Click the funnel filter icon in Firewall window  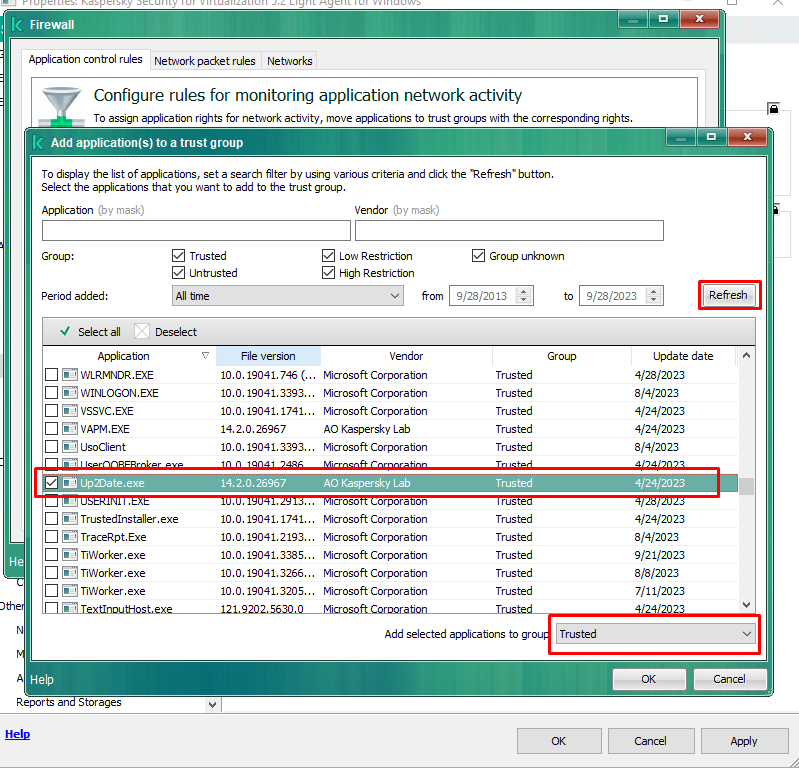pos(61,105)
